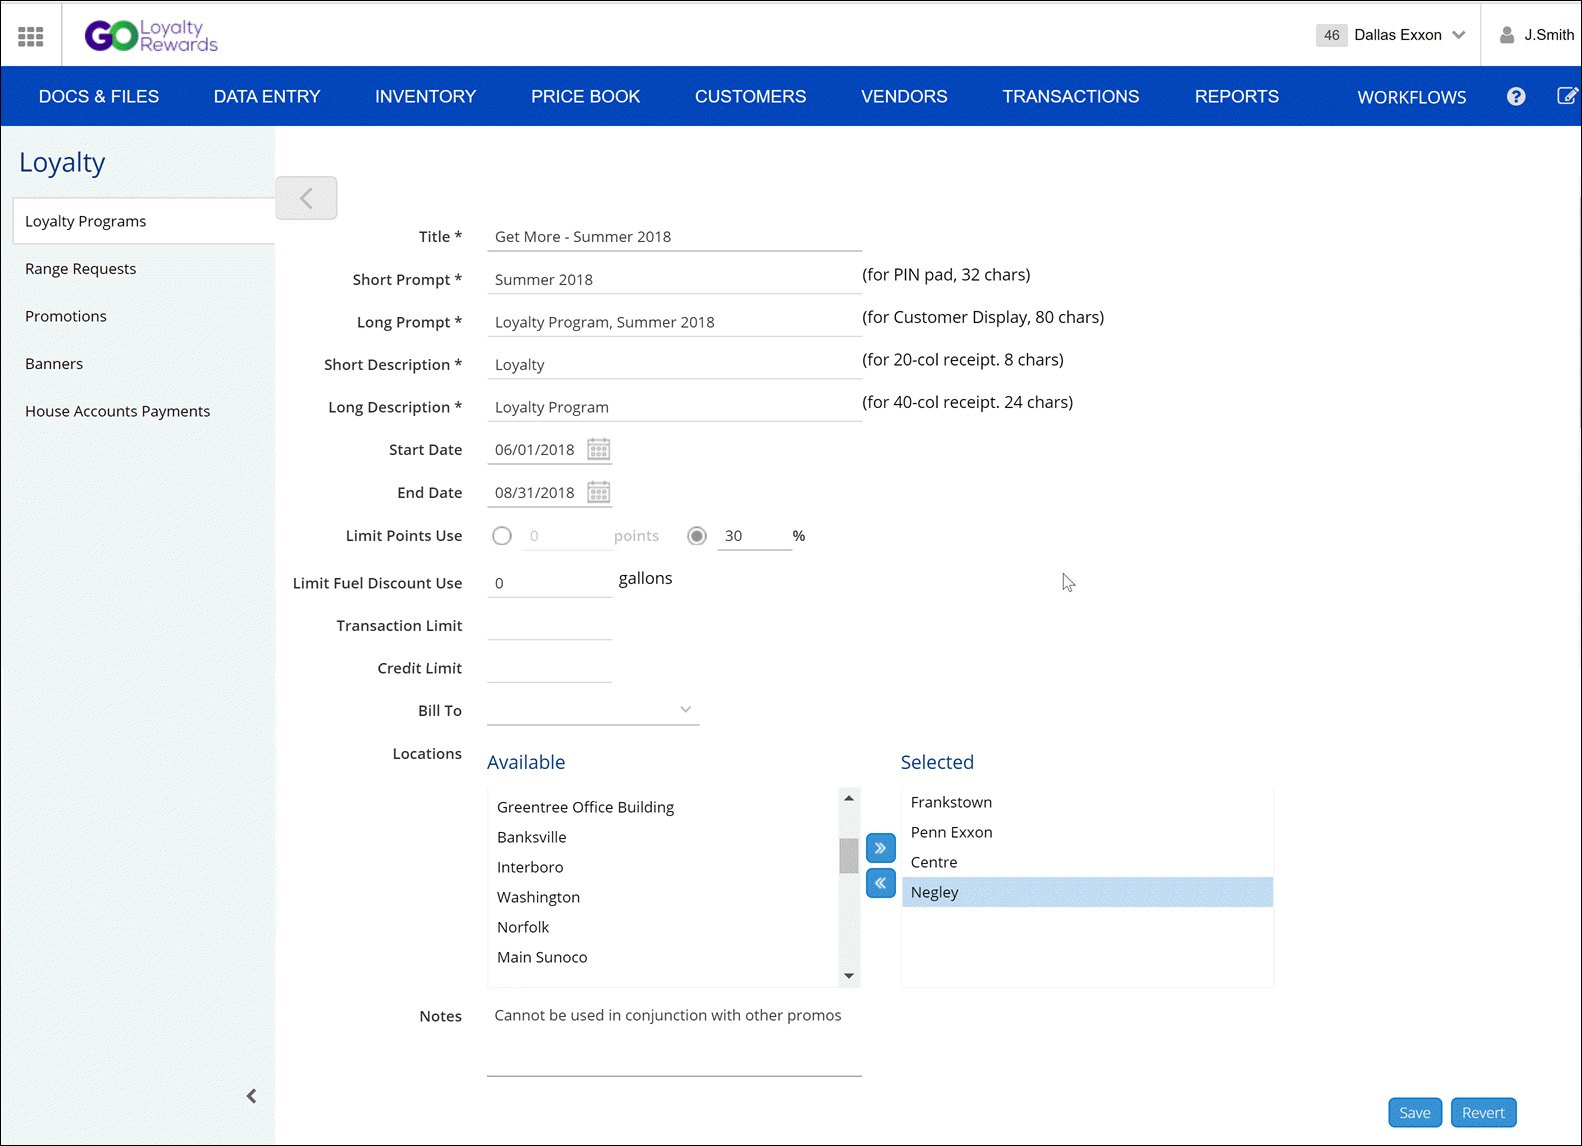Open the CUSTOMERS menu
The width and height of the screenshot is (1582, 1146).
click(x=751, y=96)
